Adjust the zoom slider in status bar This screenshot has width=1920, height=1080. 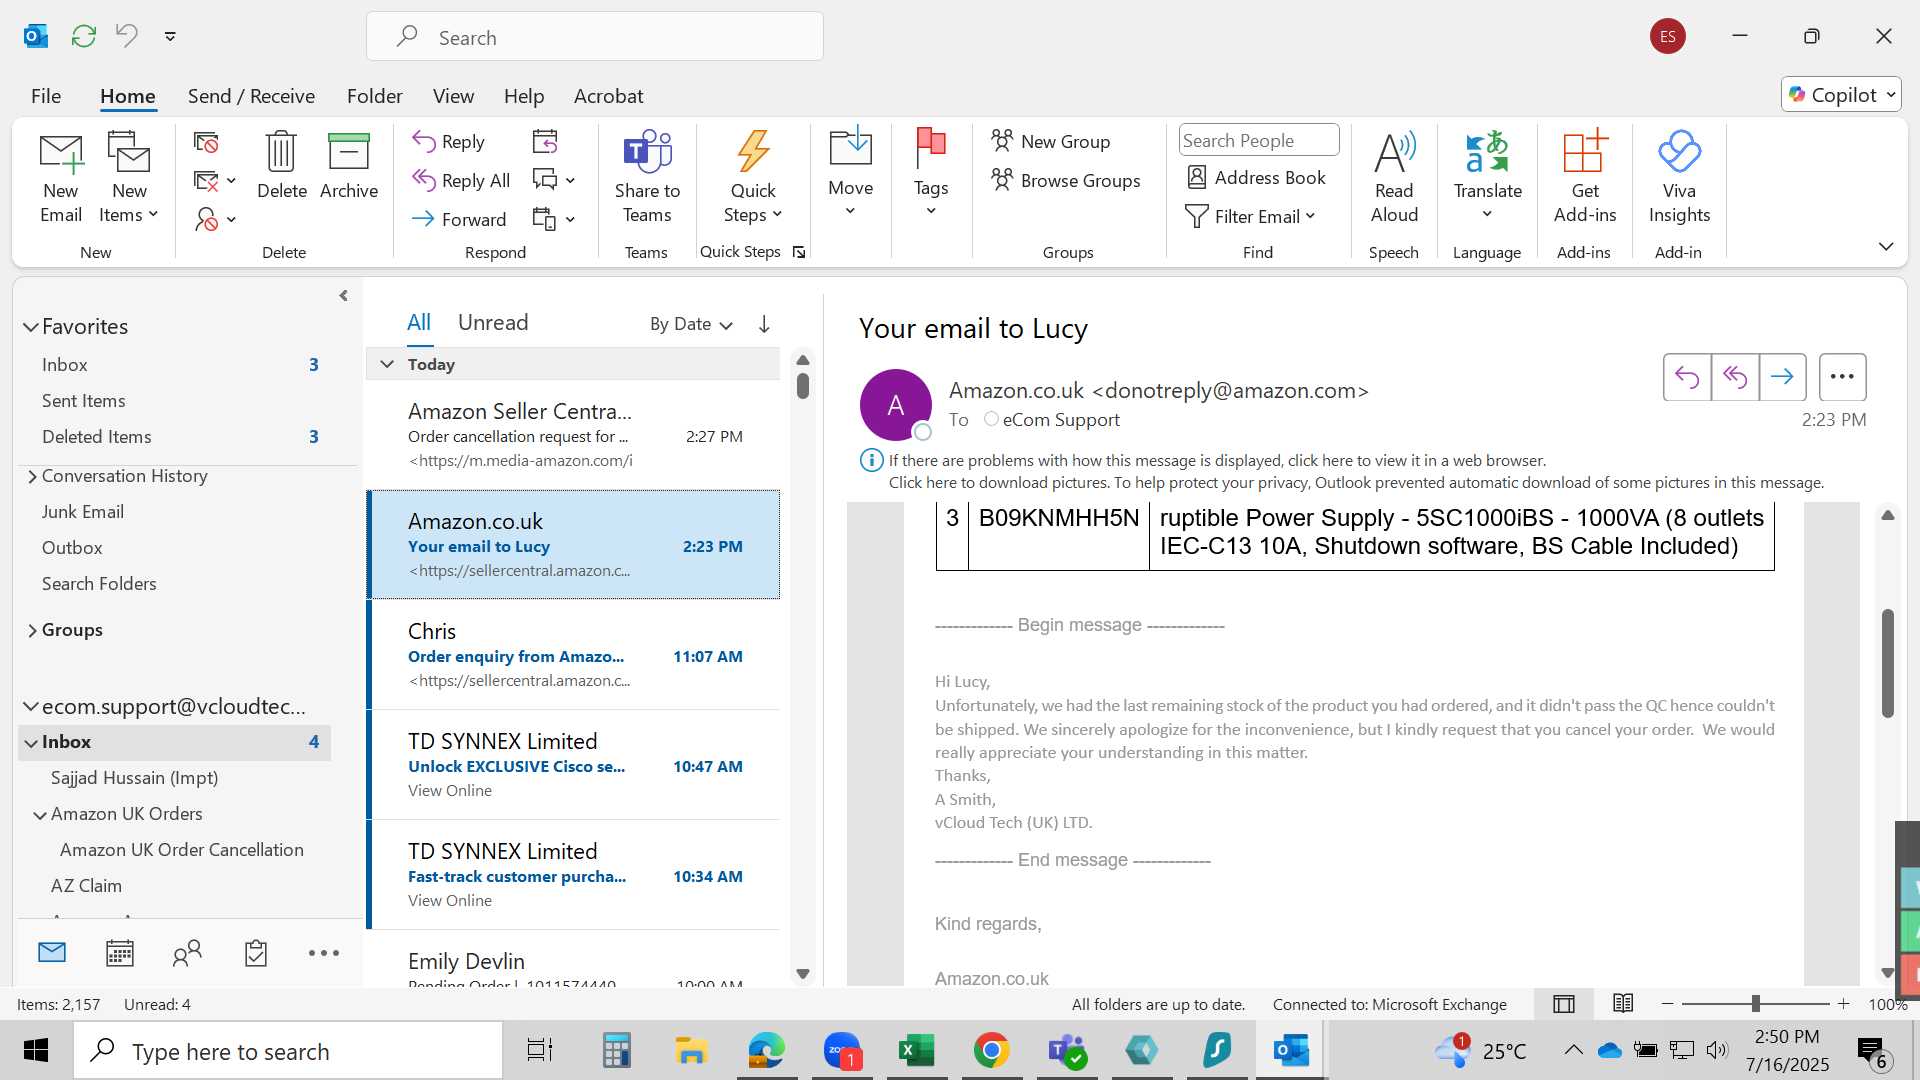[x=1755, y=1004]
